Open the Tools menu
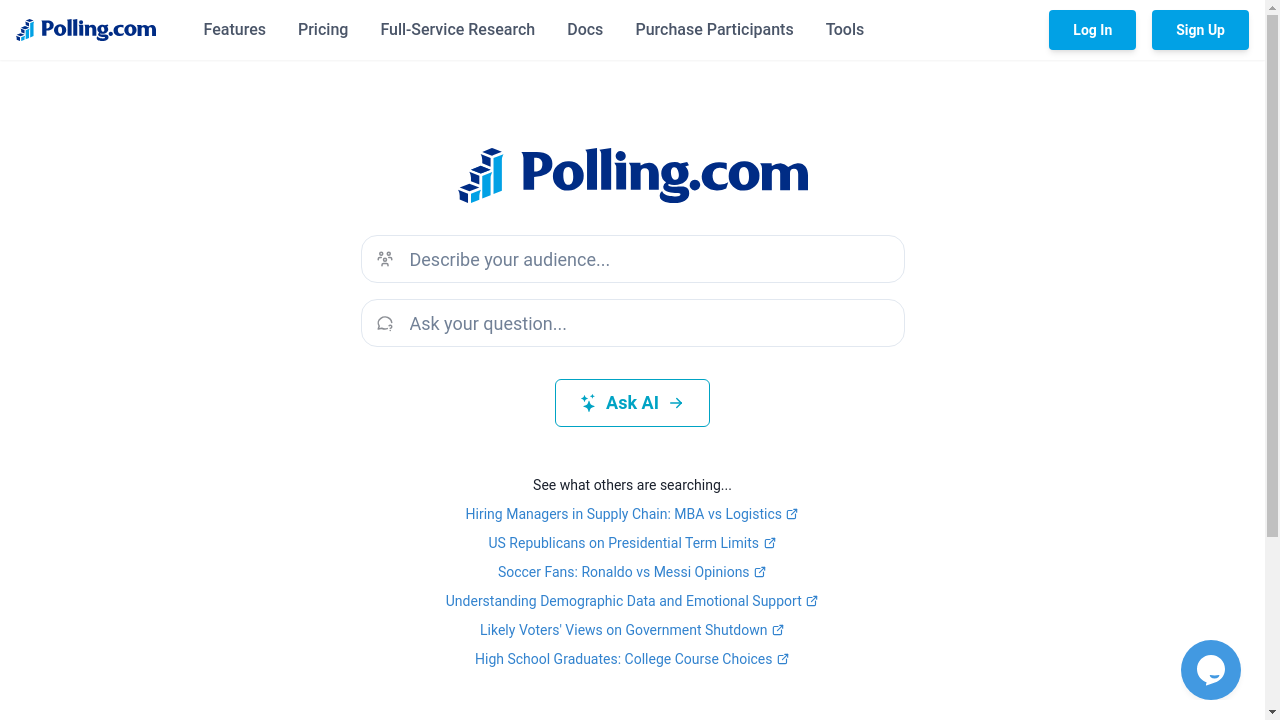 (x=844, y=30)
